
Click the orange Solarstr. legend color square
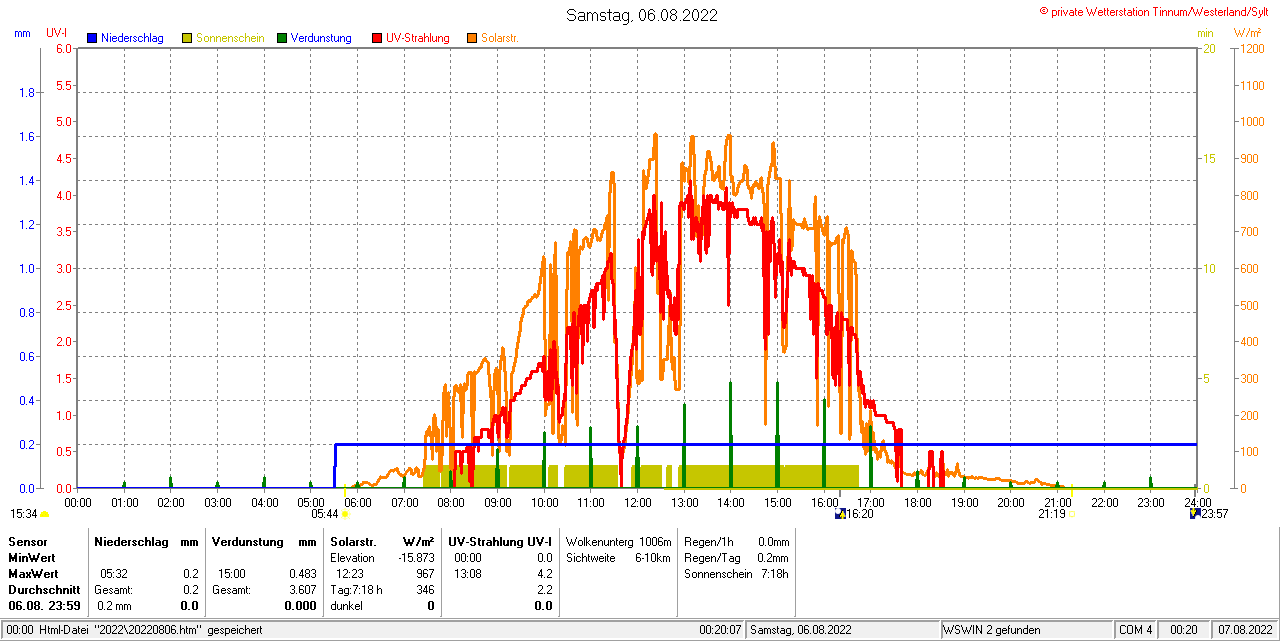472,38
